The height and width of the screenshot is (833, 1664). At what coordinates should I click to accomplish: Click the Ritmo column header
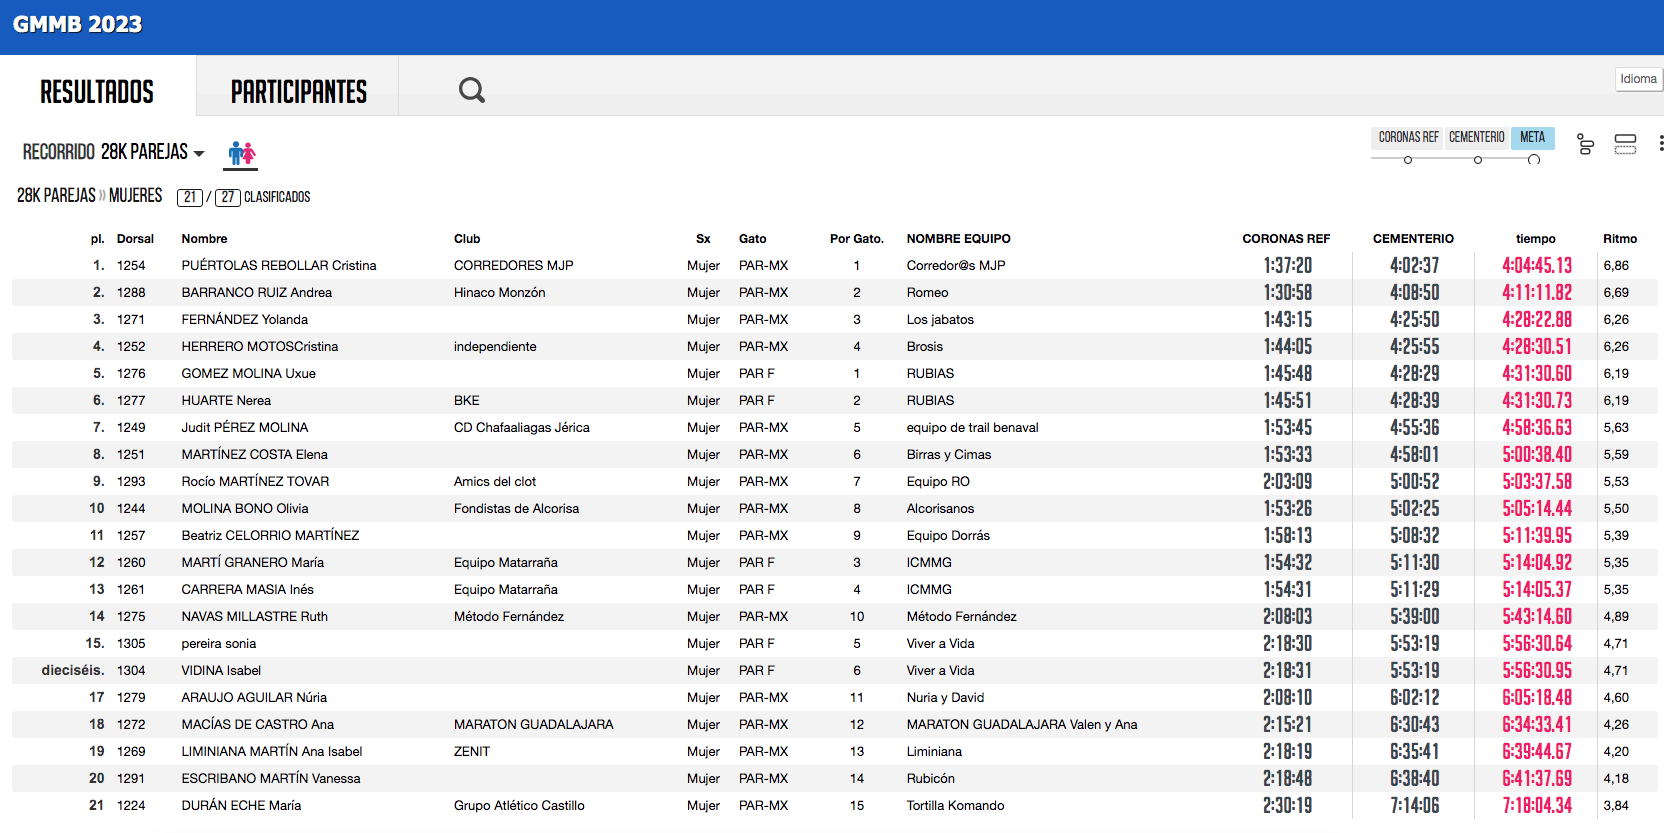tap(1619, 239)
